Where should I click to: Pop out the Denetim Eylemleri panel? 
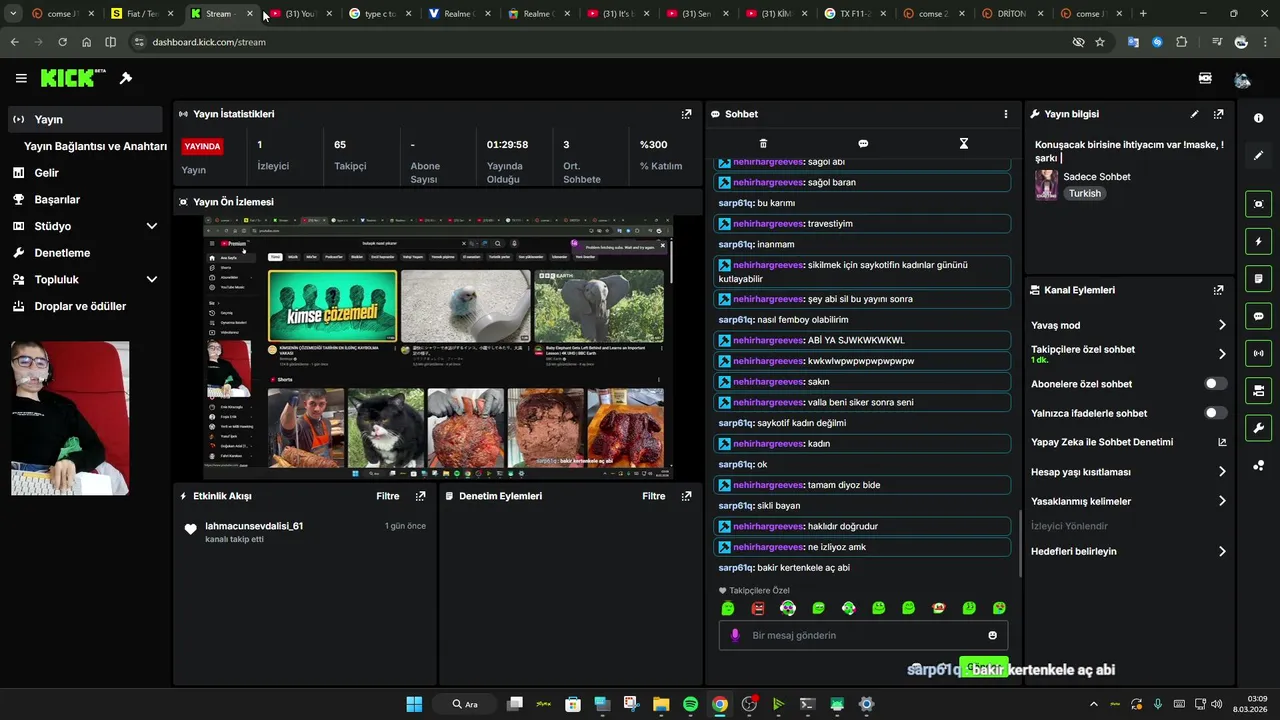(x=686, y=496)
